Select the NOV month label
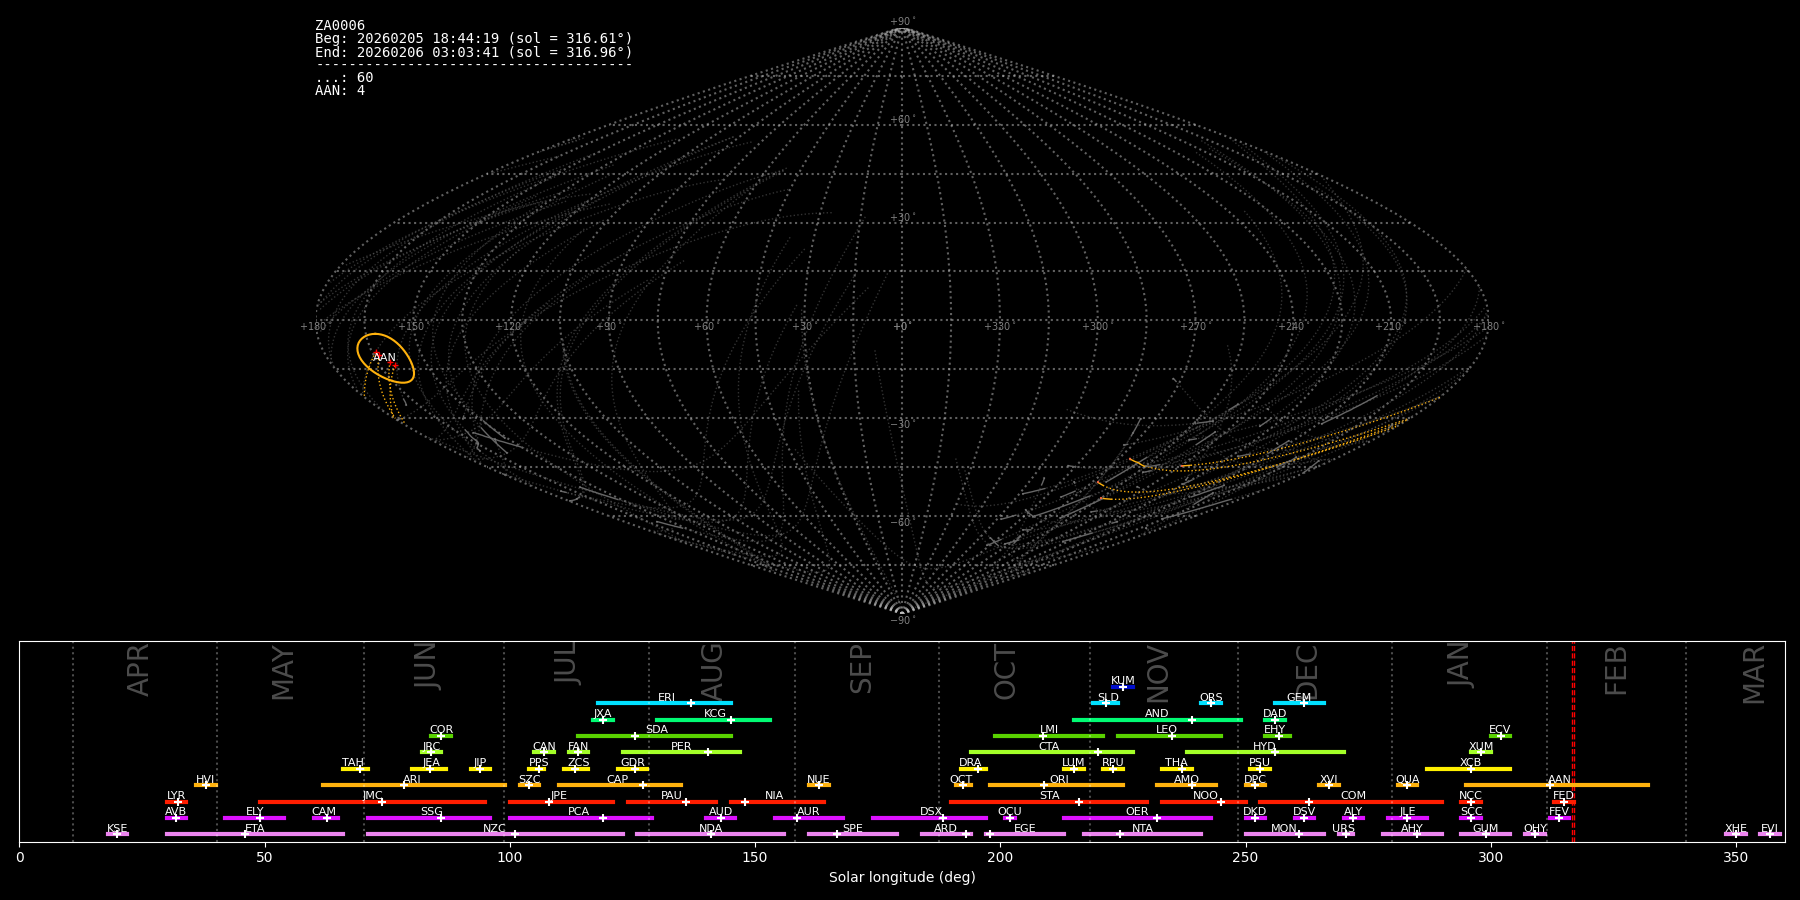The width and height of the screenshot is (1800, 900). tap(1158, 673)
